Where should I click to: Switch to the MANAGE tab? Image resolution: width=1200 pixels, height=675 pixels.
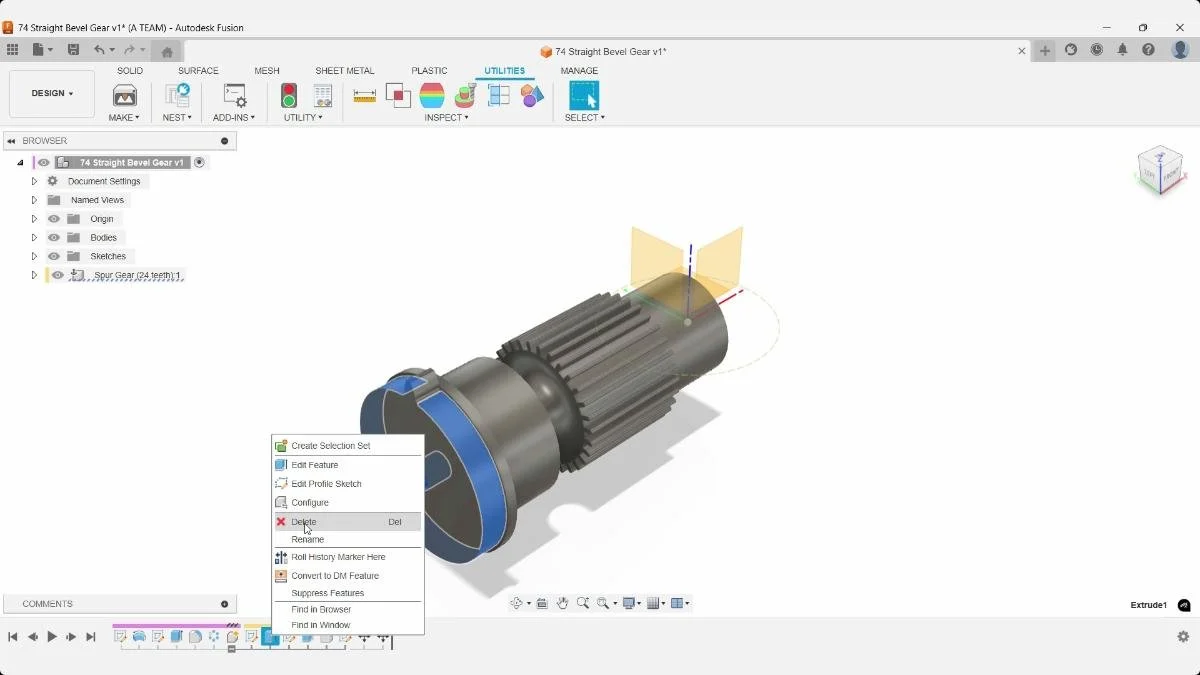579,71
